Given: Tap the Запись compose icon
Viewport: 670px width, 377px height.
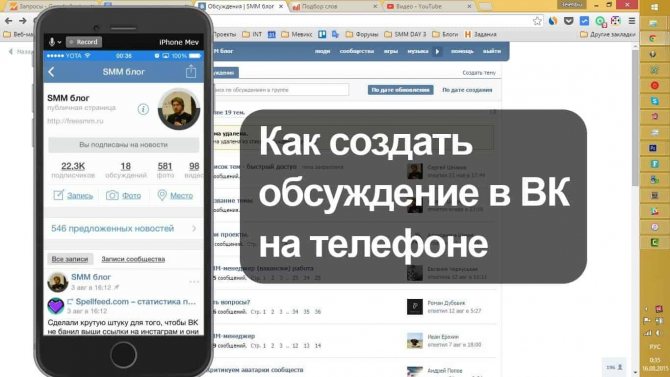Looking at the screenshot, I should click(x=58, y=195).
